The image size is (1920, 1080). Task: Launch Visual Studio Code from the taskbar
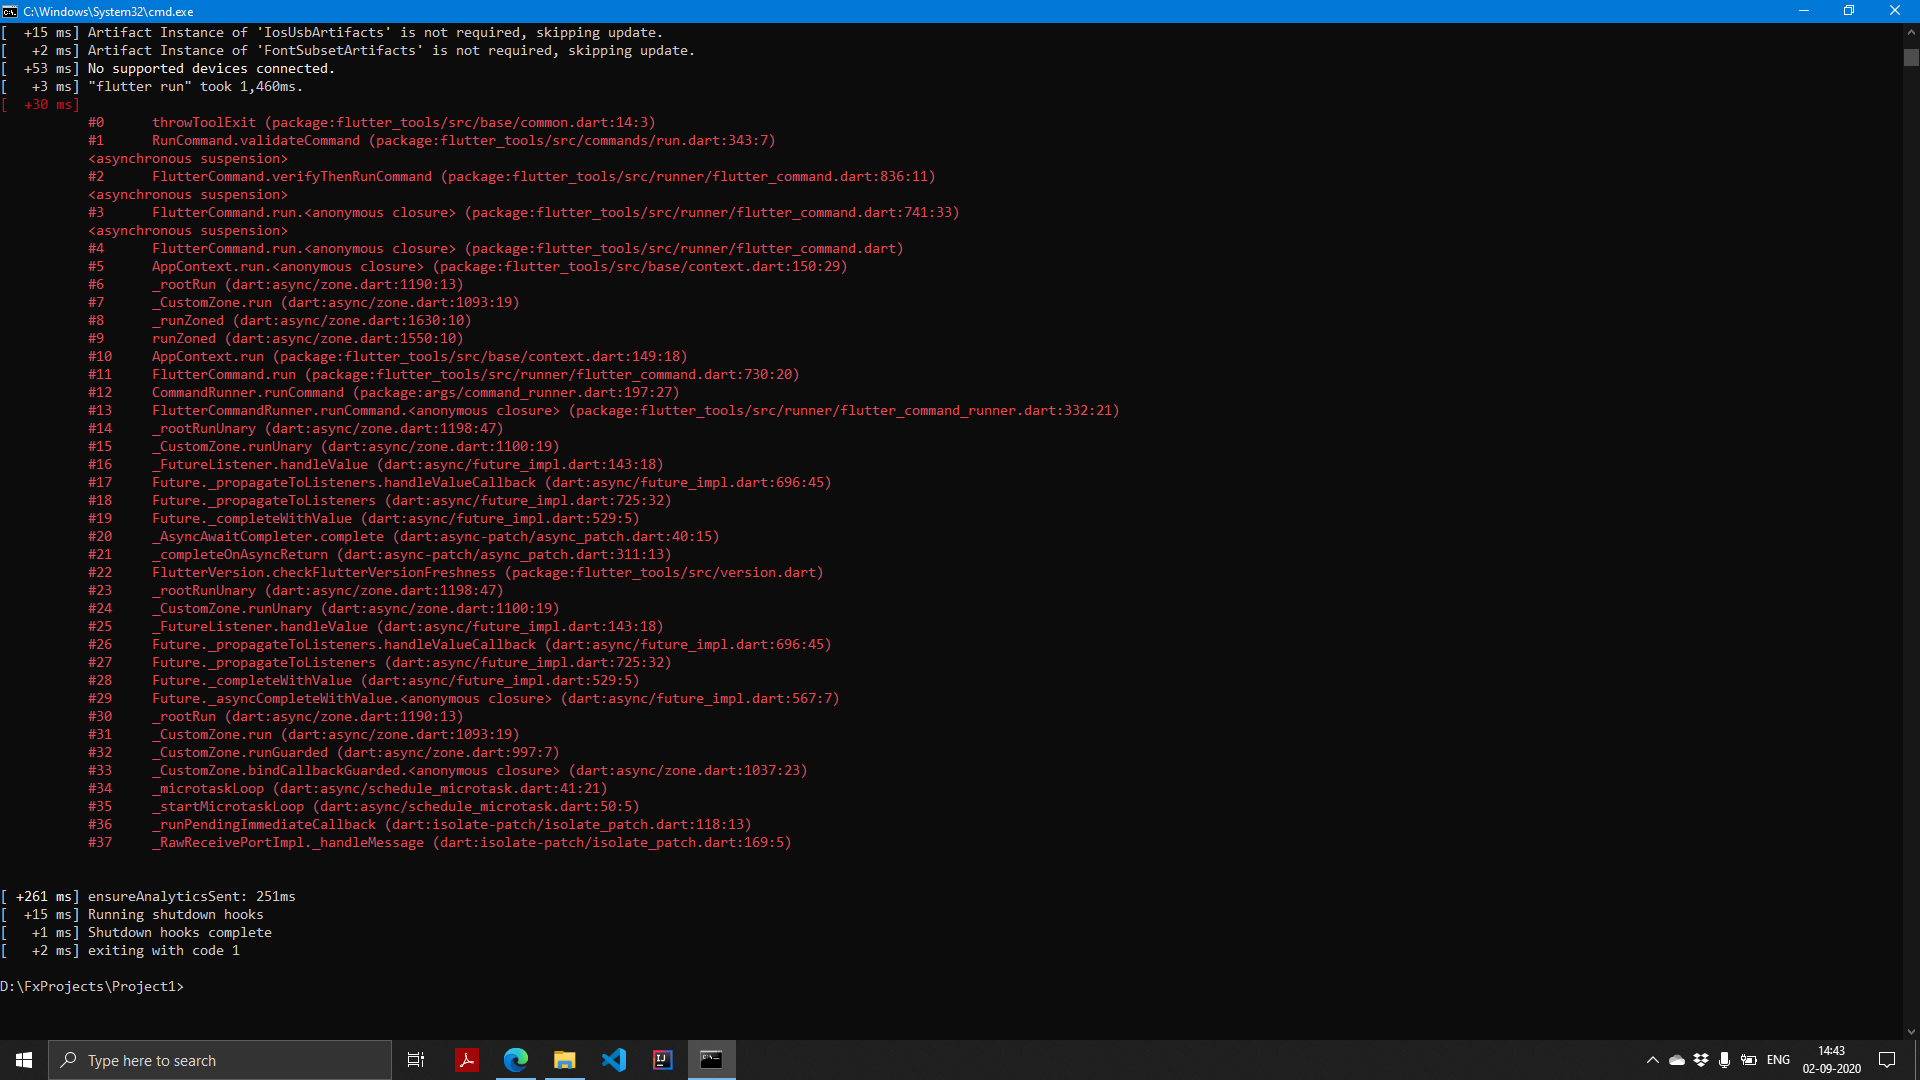tap(613, 1060)
